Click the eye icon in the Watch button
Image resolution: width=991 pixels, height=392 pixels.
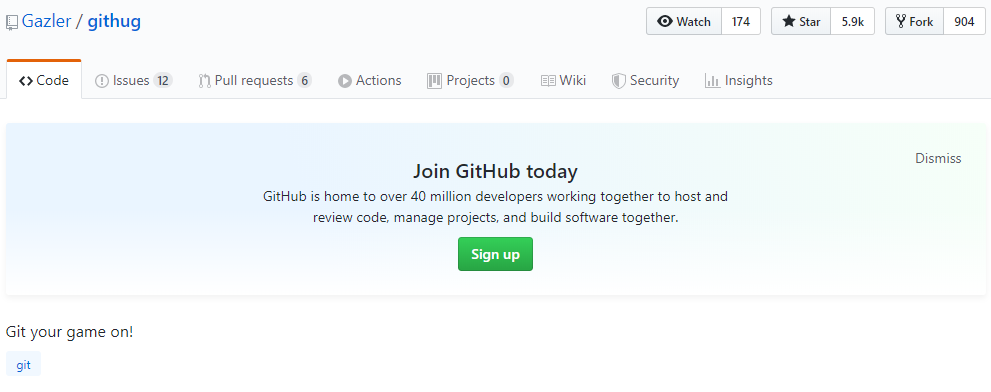[x=665, y=21]
